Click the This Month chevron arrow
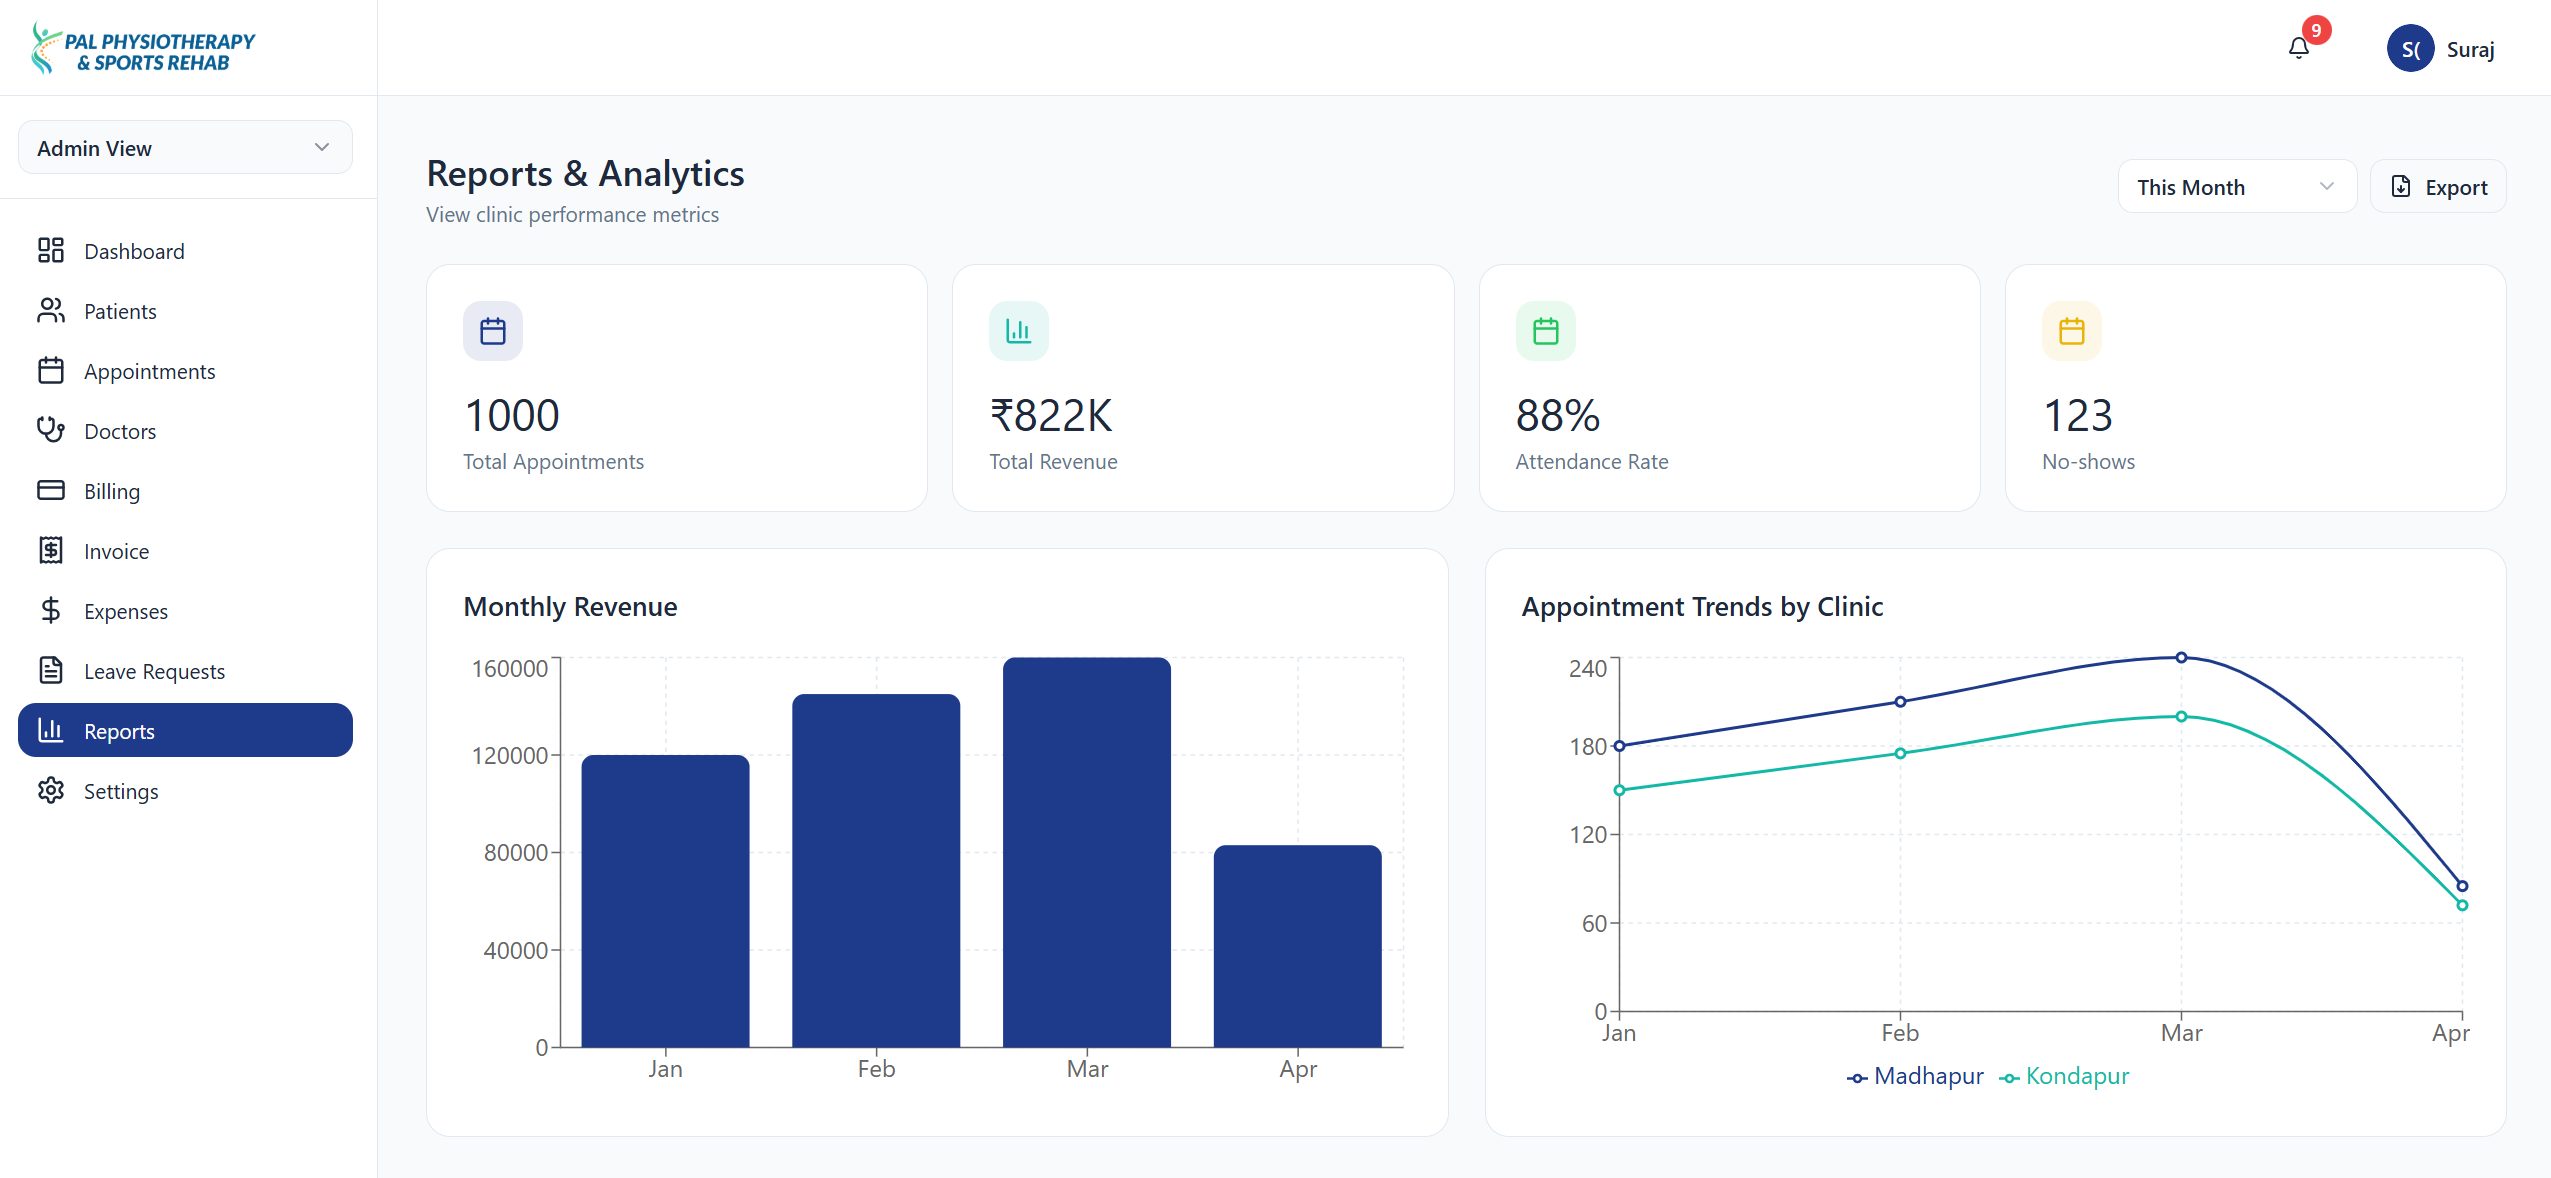Screen dimensions: 2551x1178 click(2327, 186)
